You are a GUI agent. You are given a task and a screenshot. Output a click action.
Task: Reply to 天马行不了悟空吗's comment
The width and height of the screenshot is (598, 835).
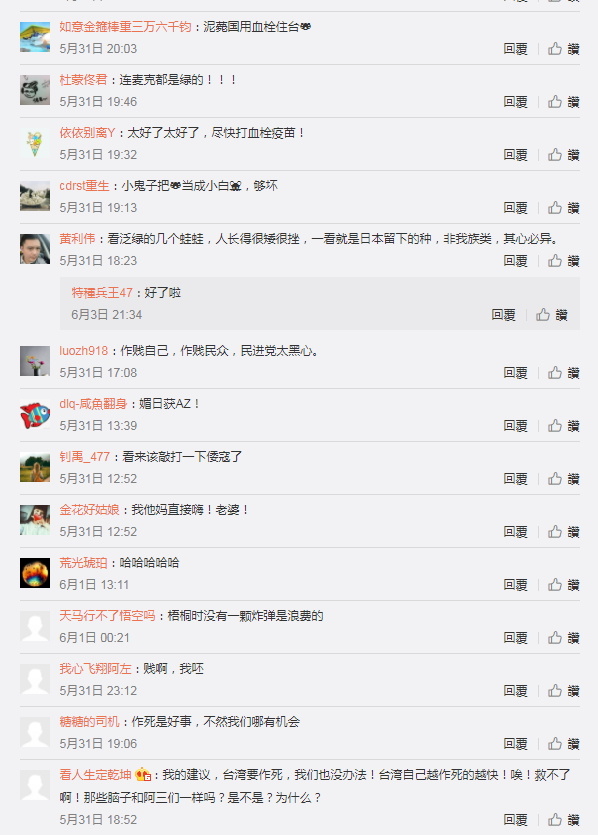tap(515, 637)
